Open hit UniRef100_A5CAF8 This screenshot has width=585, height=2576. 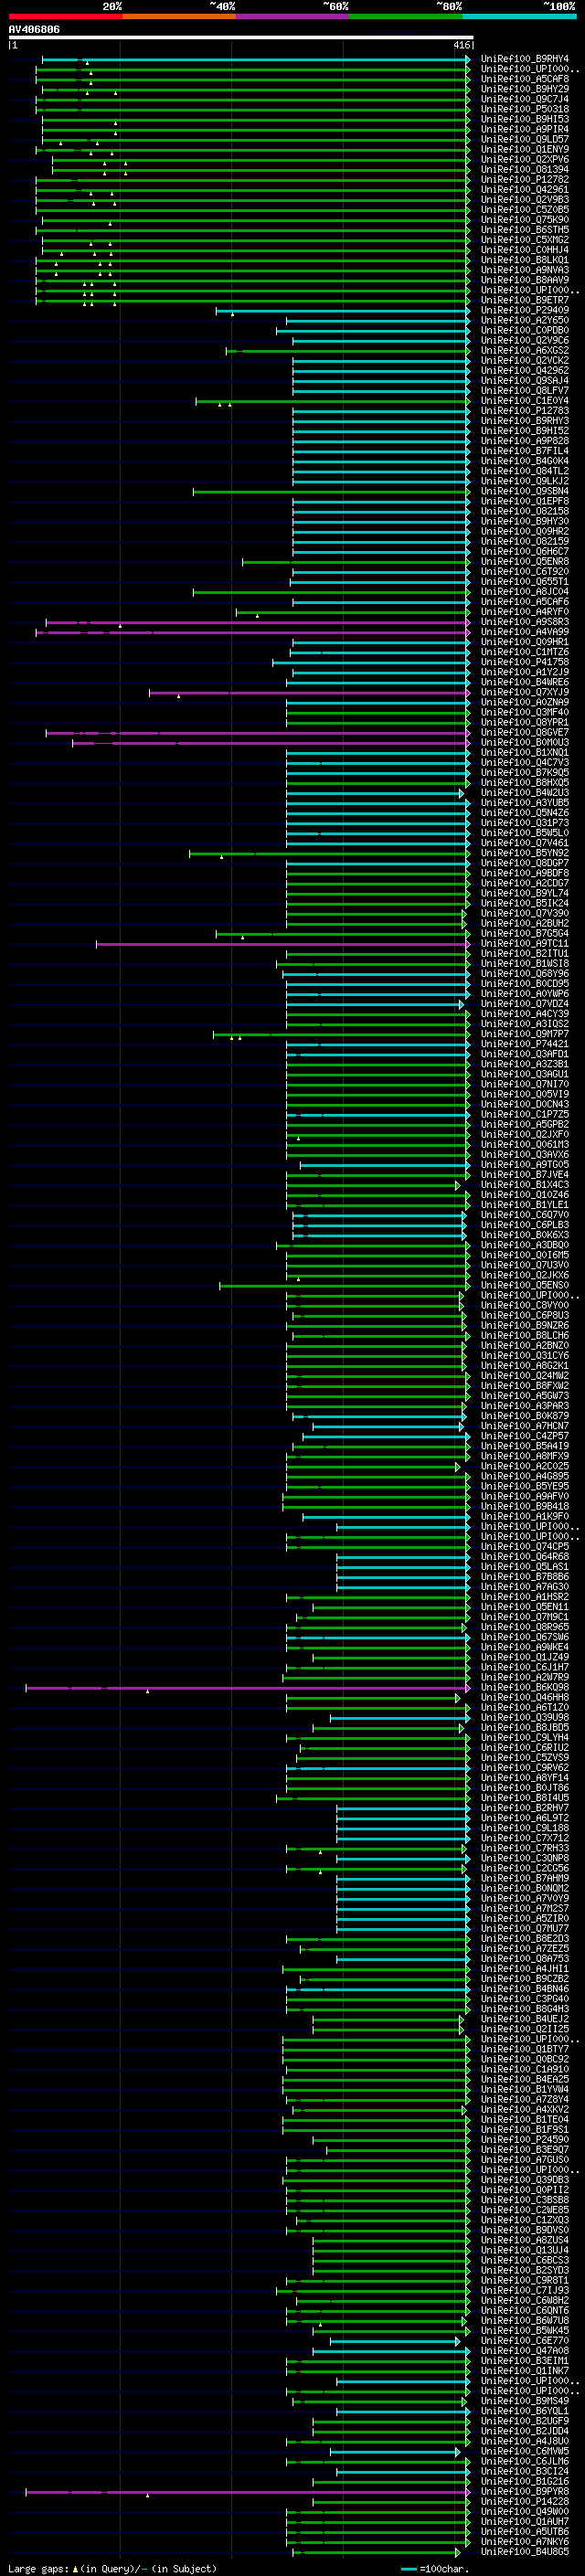coord(525,80)
